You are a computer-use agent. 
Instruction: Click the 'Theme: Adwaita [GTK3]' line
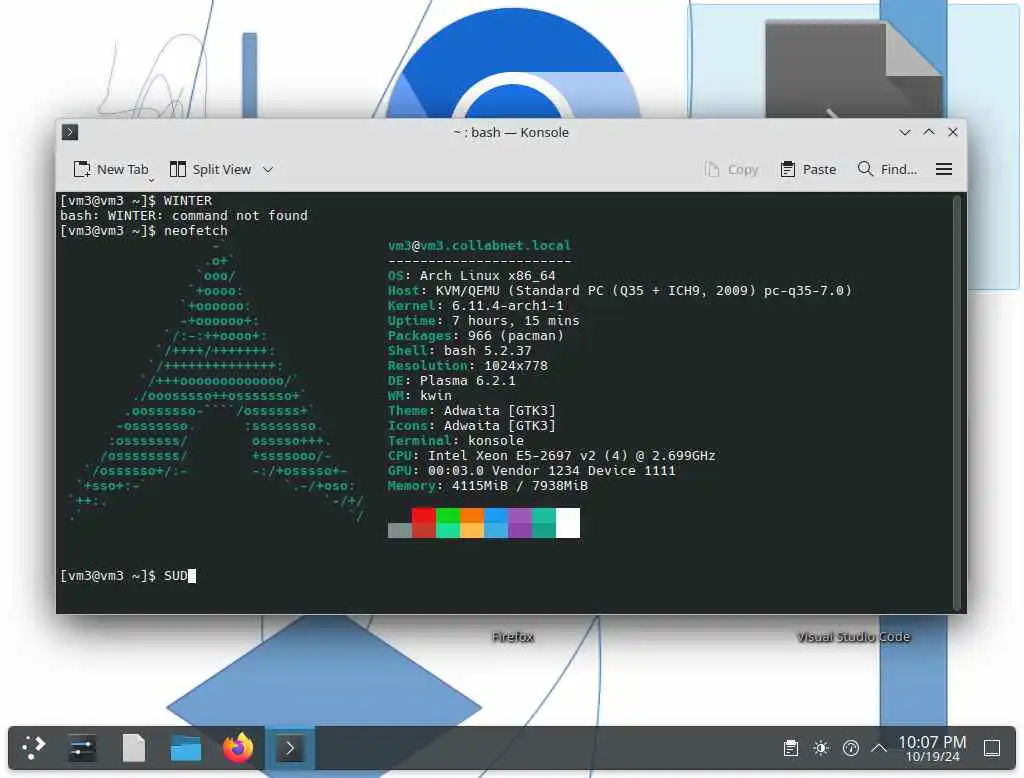(472, 411)
